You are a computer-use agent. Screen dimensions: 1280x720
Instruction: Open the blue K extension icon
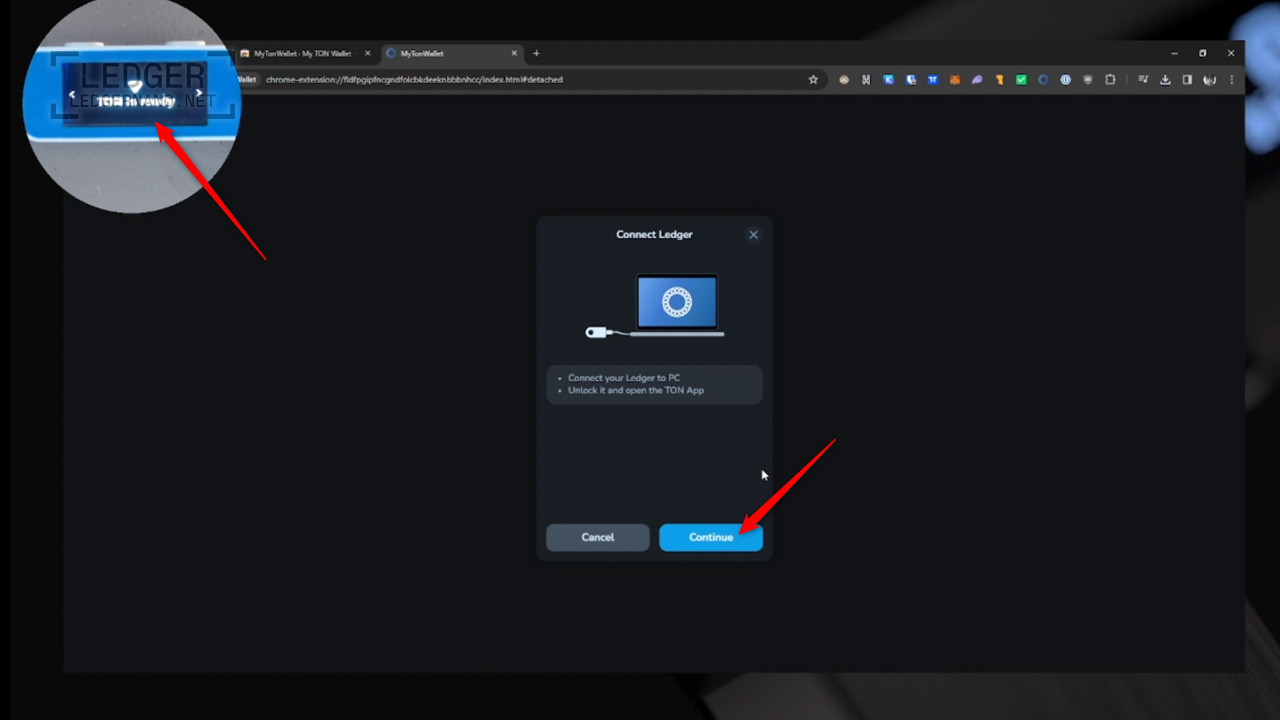point(888,80)
